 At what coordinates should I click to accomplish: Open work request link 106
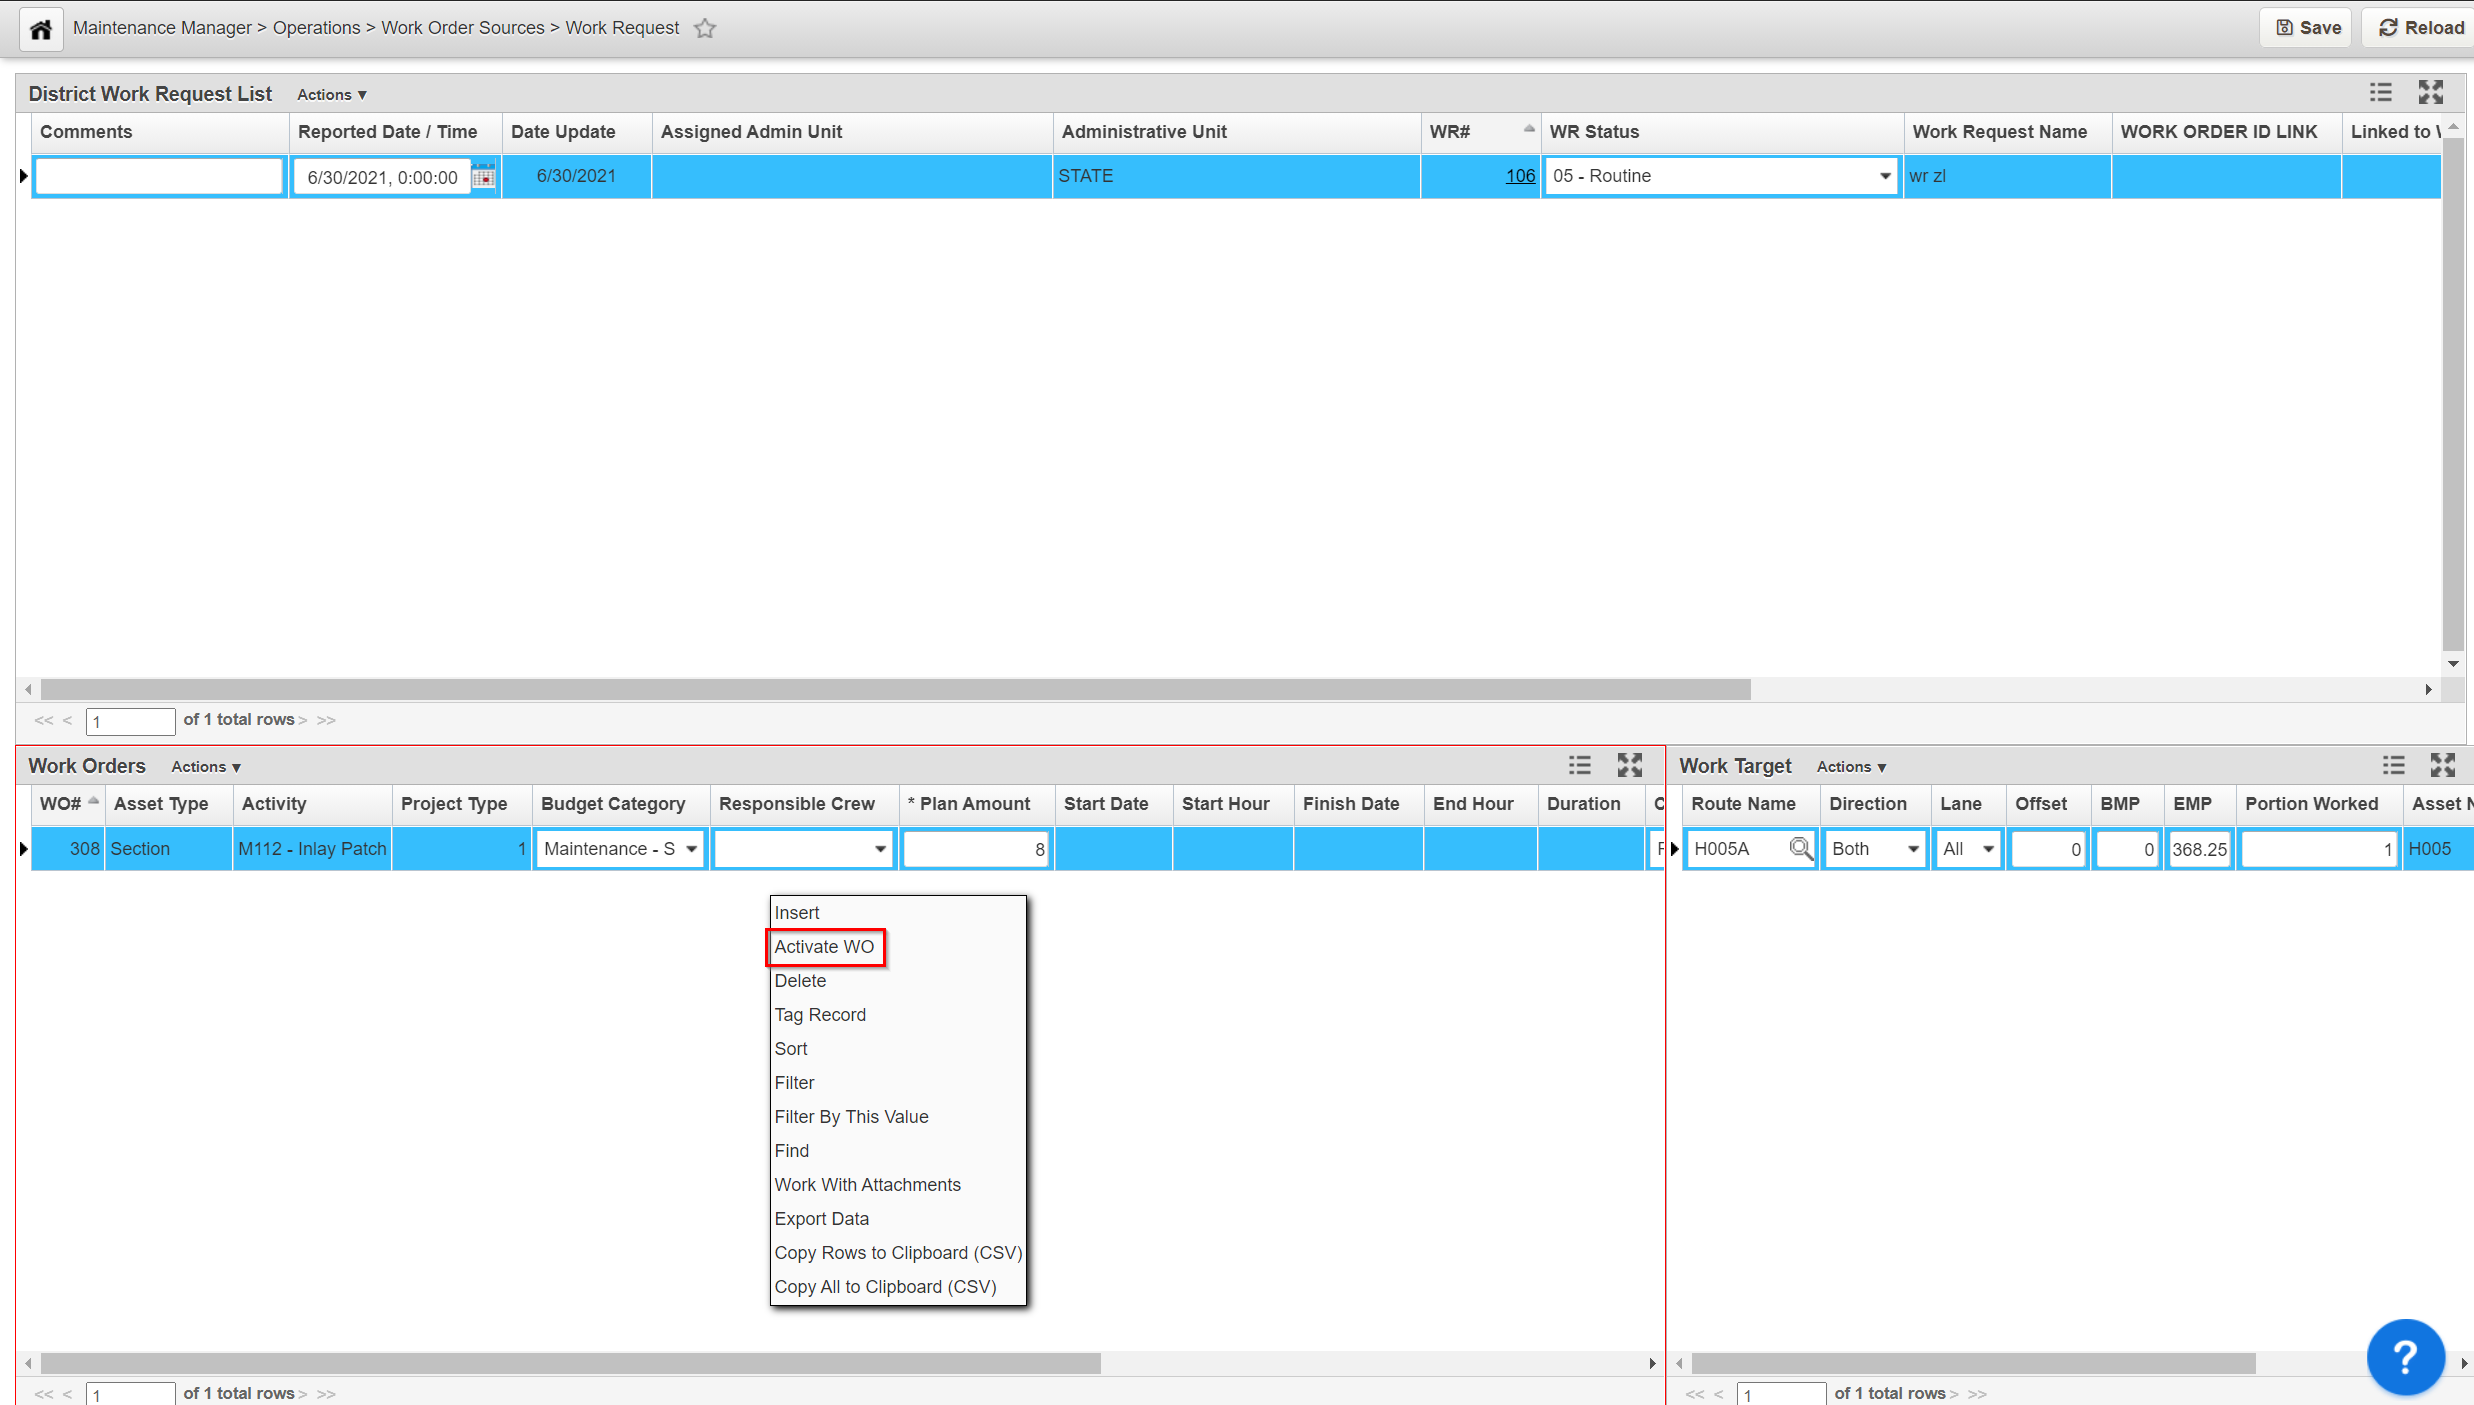pyautogui.click(x=1519, y=176)
